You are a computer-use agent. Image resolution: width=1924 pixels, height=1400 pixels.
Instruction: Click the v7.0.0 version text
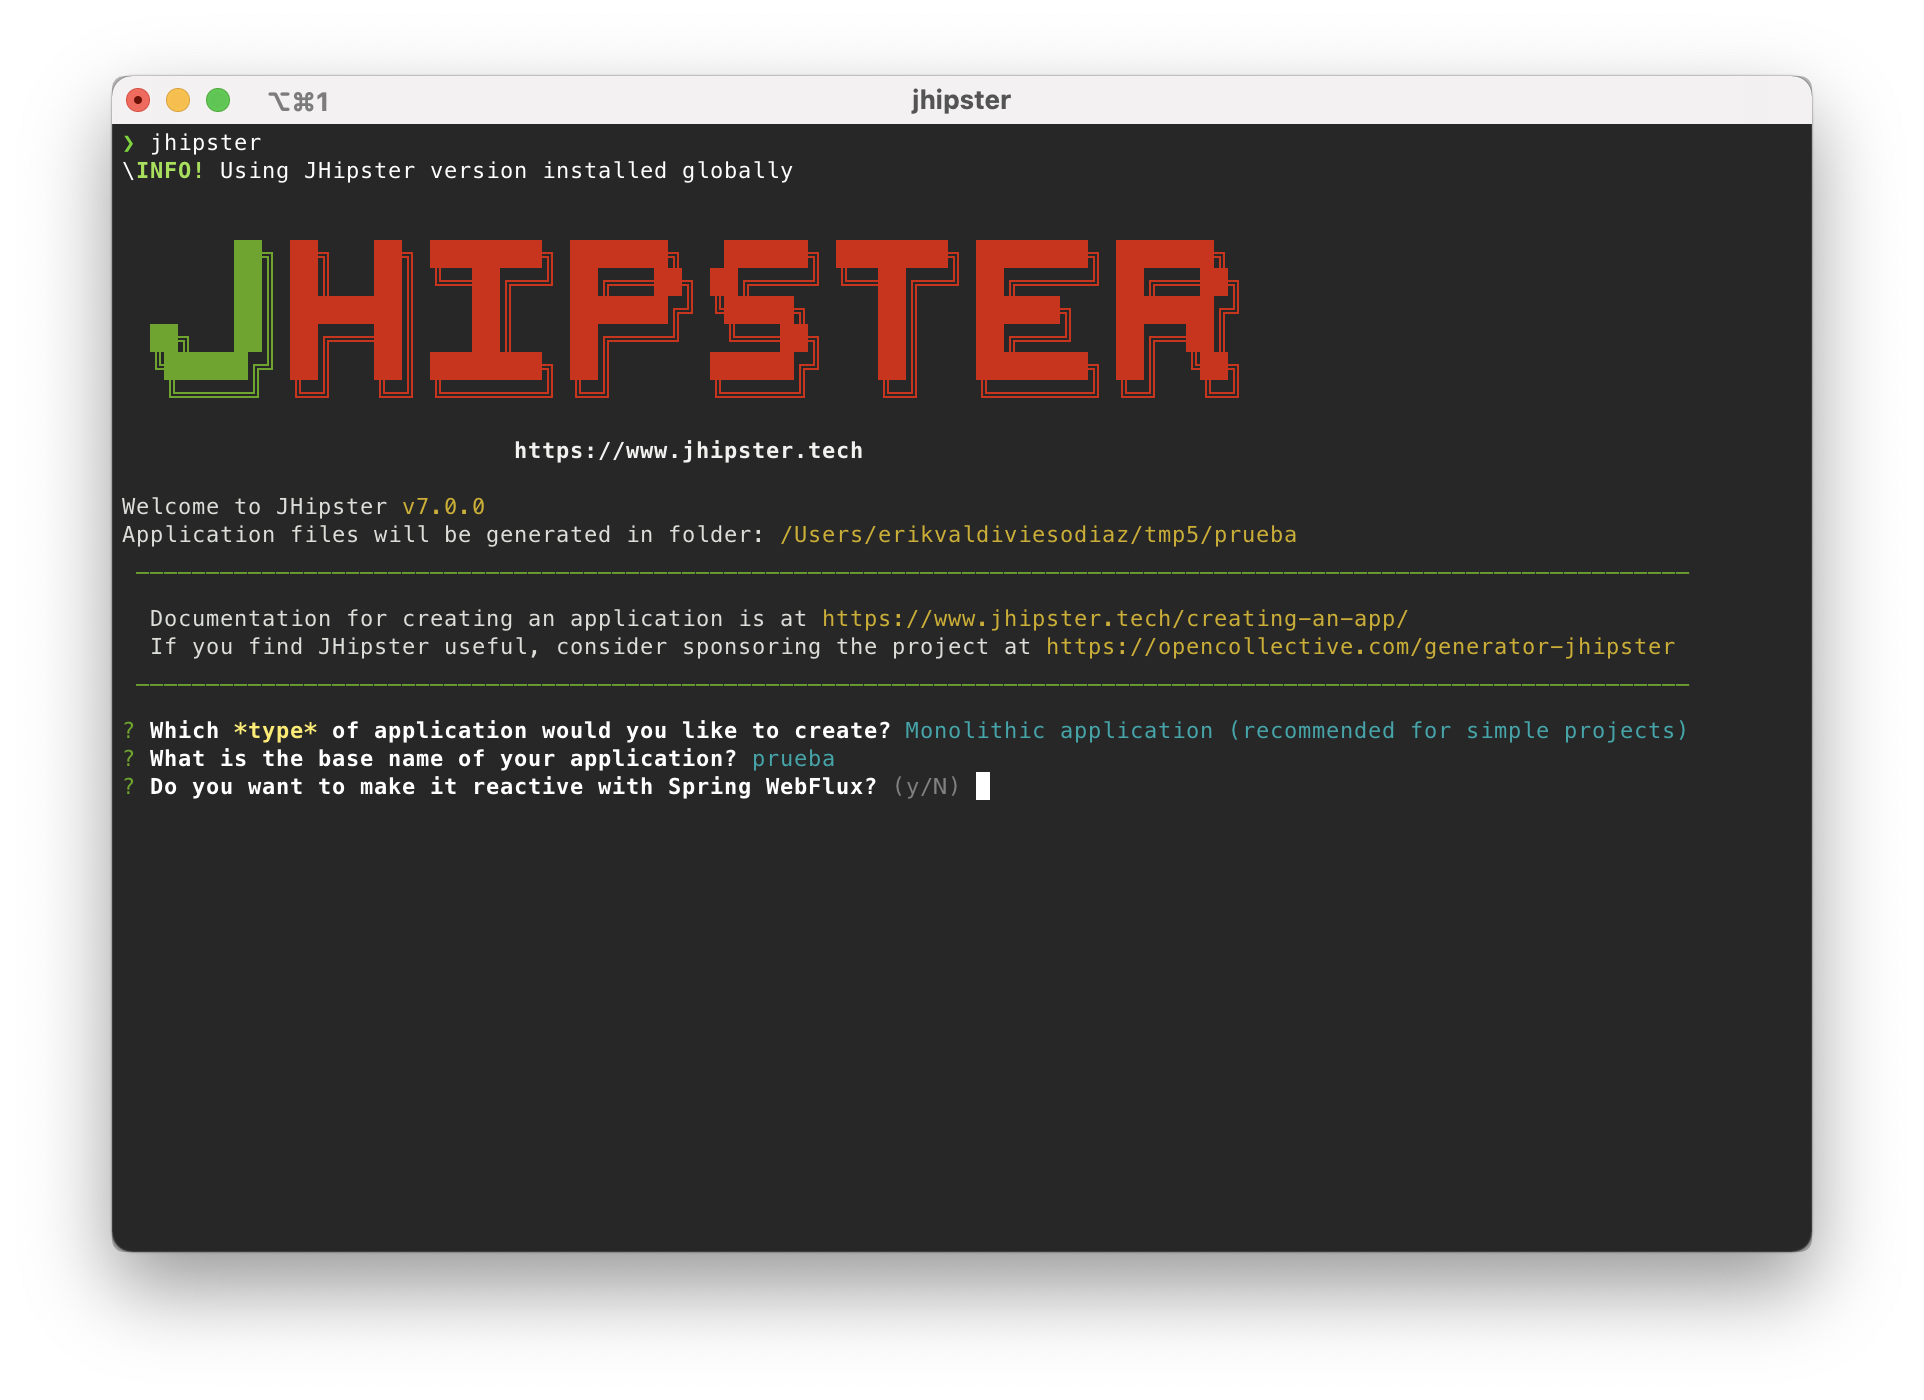pyautogui.click(x=443, y=507)
